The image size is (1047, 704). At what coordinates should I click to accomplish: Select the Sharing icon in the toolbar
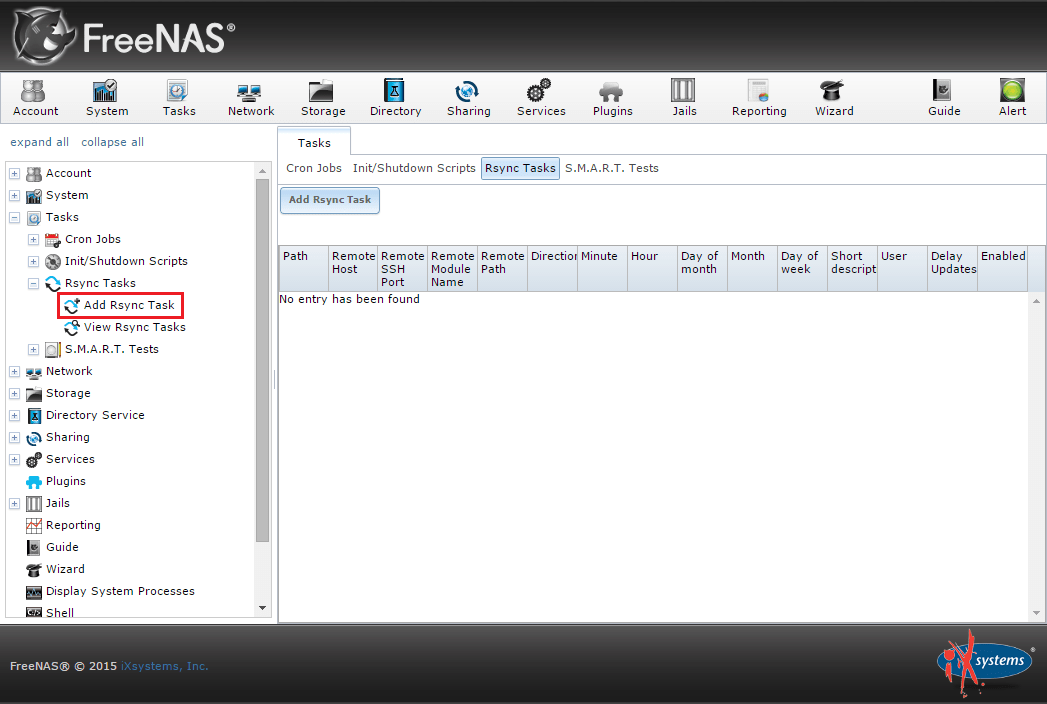coord(468,97)
